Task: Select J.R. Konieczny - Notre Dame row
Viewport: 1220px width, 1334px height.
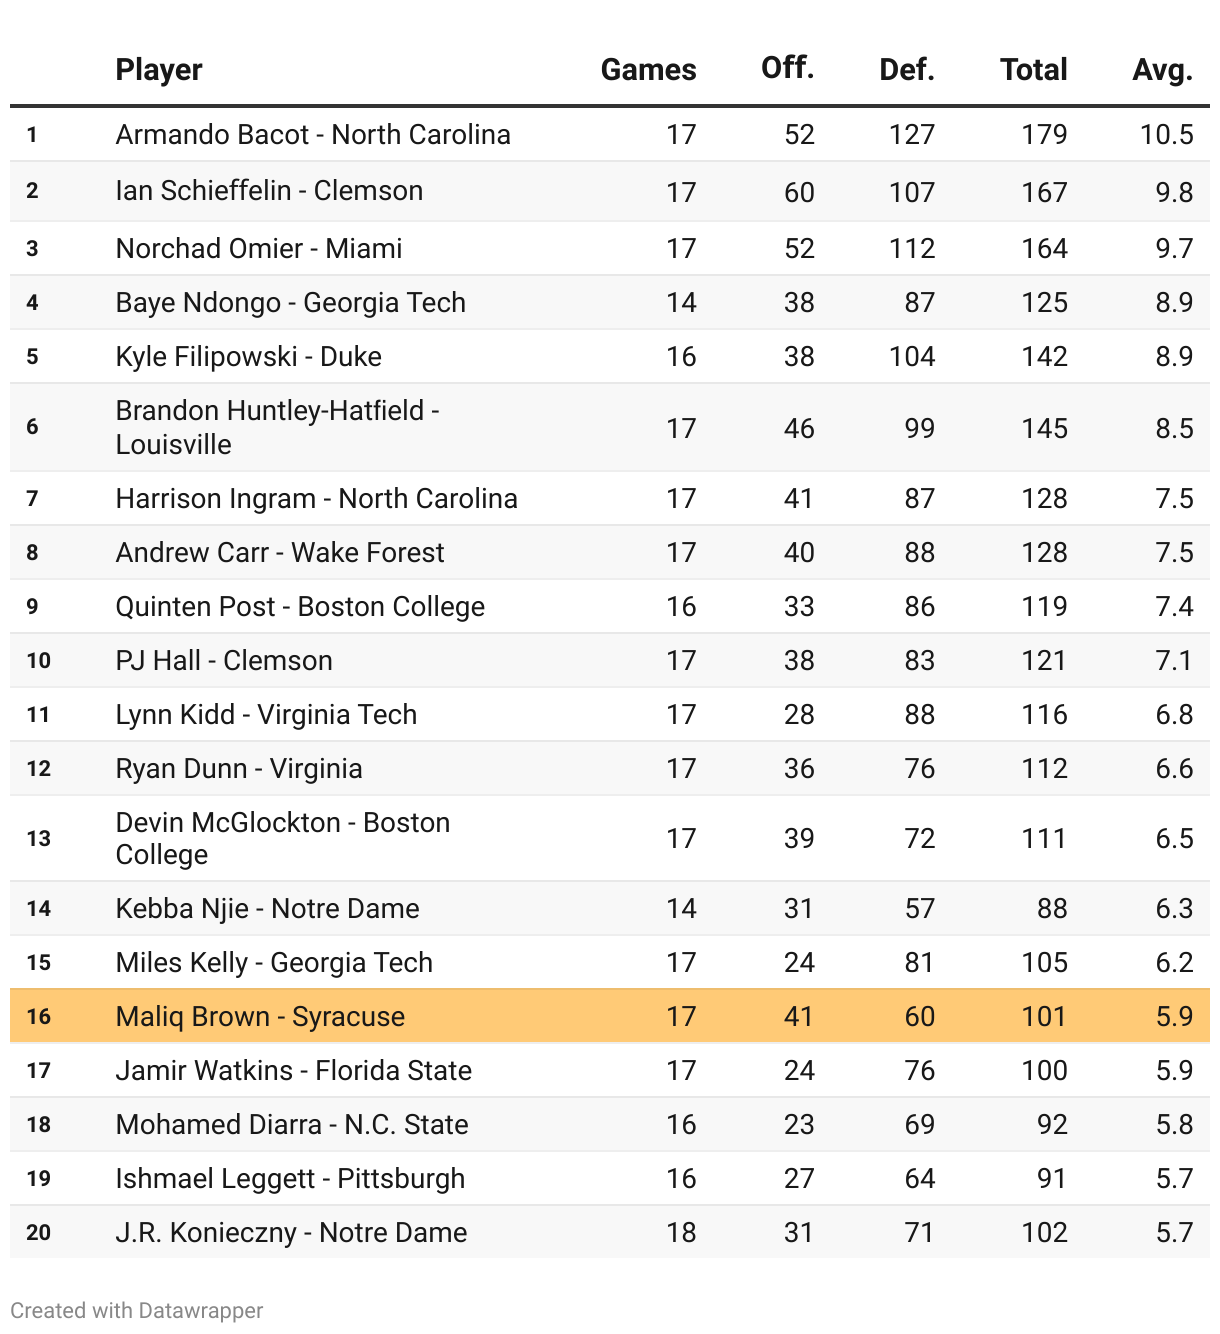Action: click(x=291, y=1232)
